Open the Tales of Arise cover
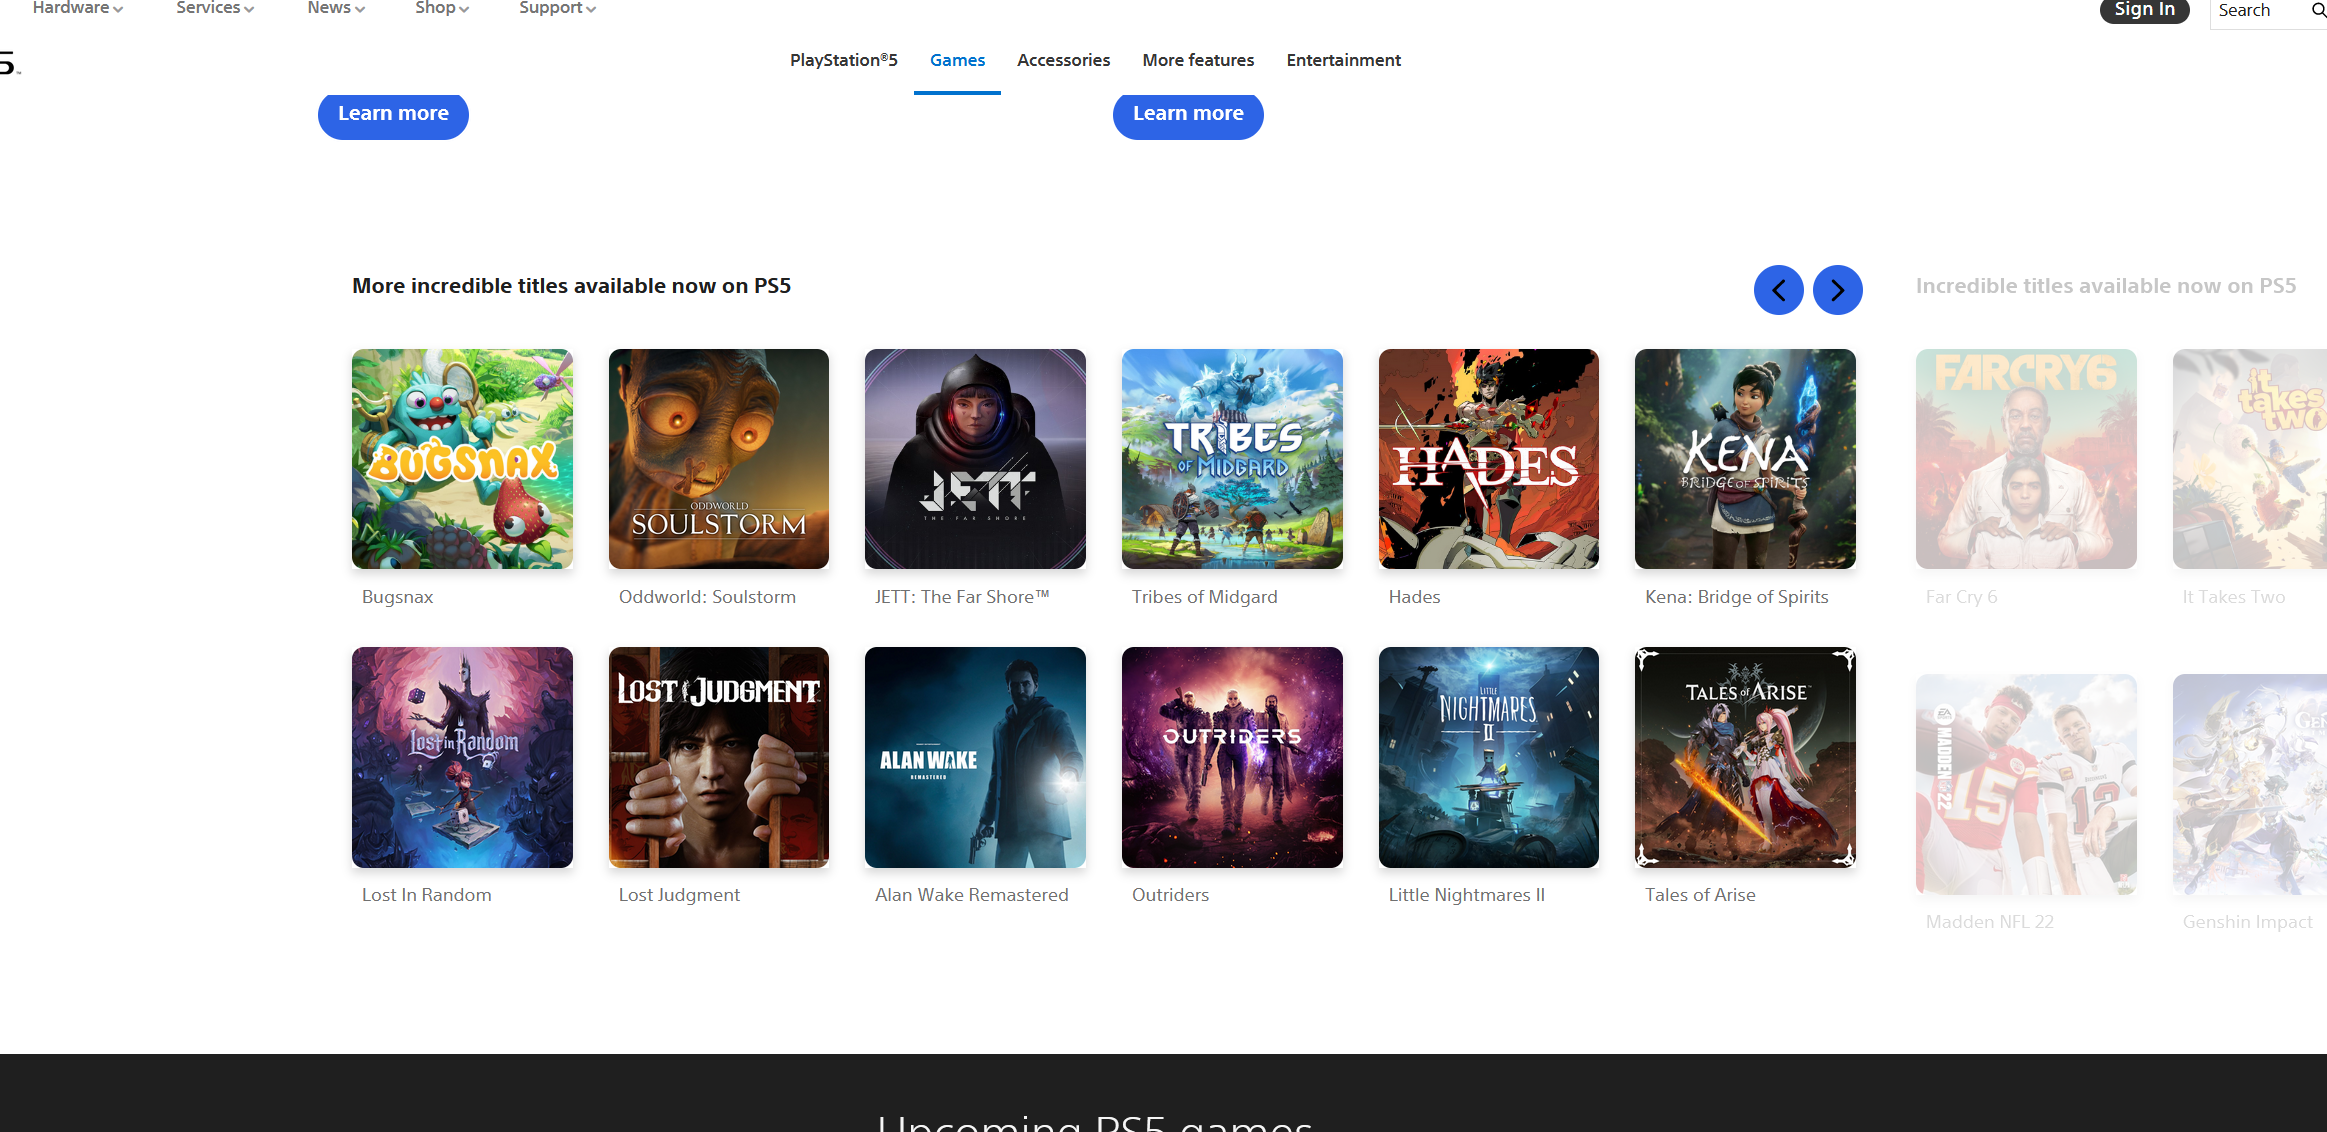The width and height of the screenshot is (2327, 1132). [x=1745, y=757]
